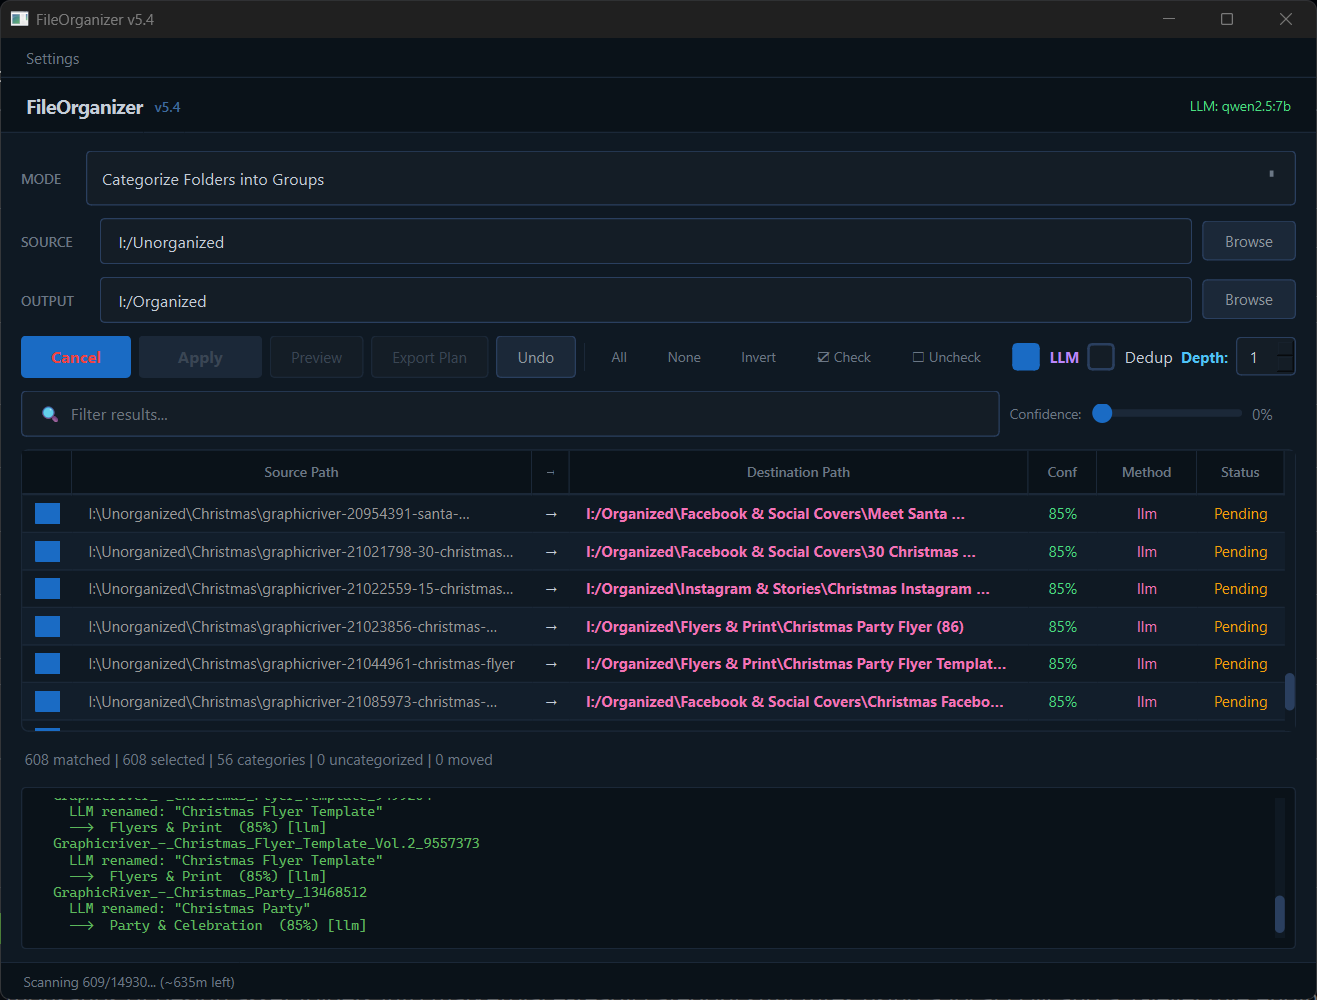Click the FileOrganizer icon in the title bar
1317x1000 pixels.
tap(19, 18)
